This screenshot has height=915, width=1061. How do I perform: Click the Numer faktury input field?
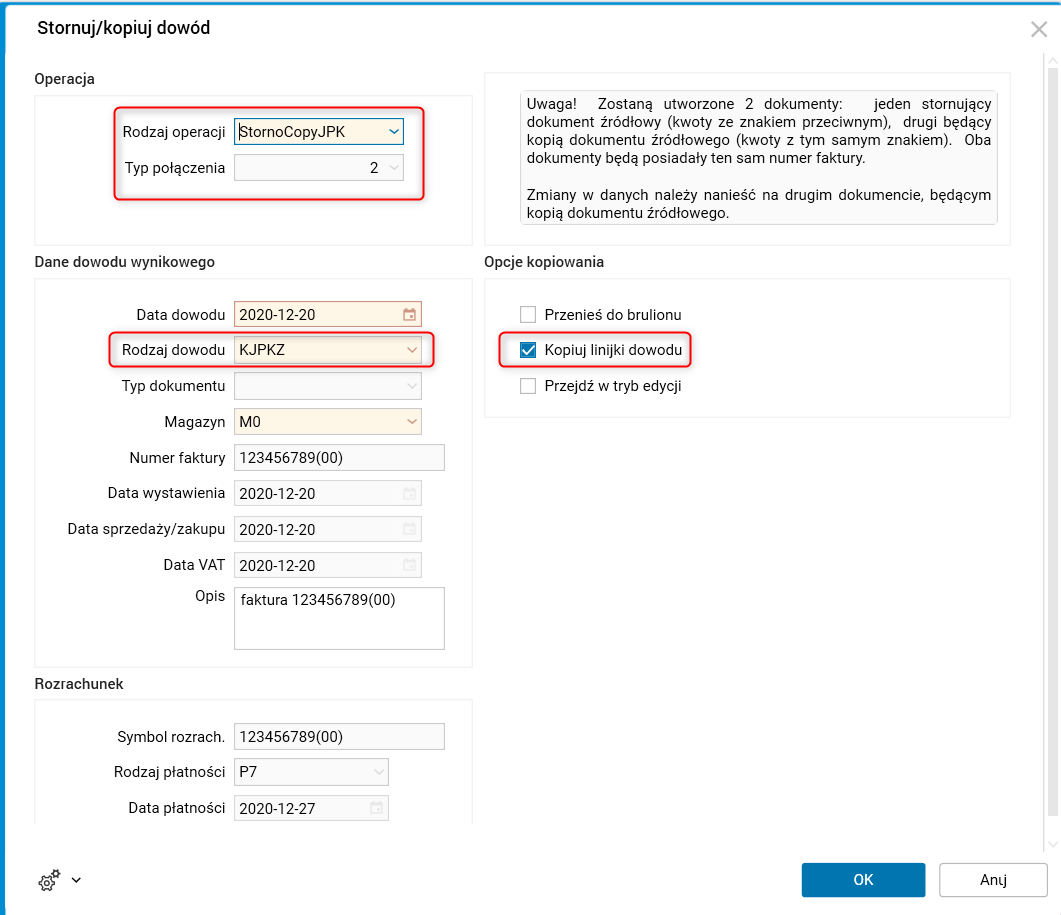[x=338, y=458]
